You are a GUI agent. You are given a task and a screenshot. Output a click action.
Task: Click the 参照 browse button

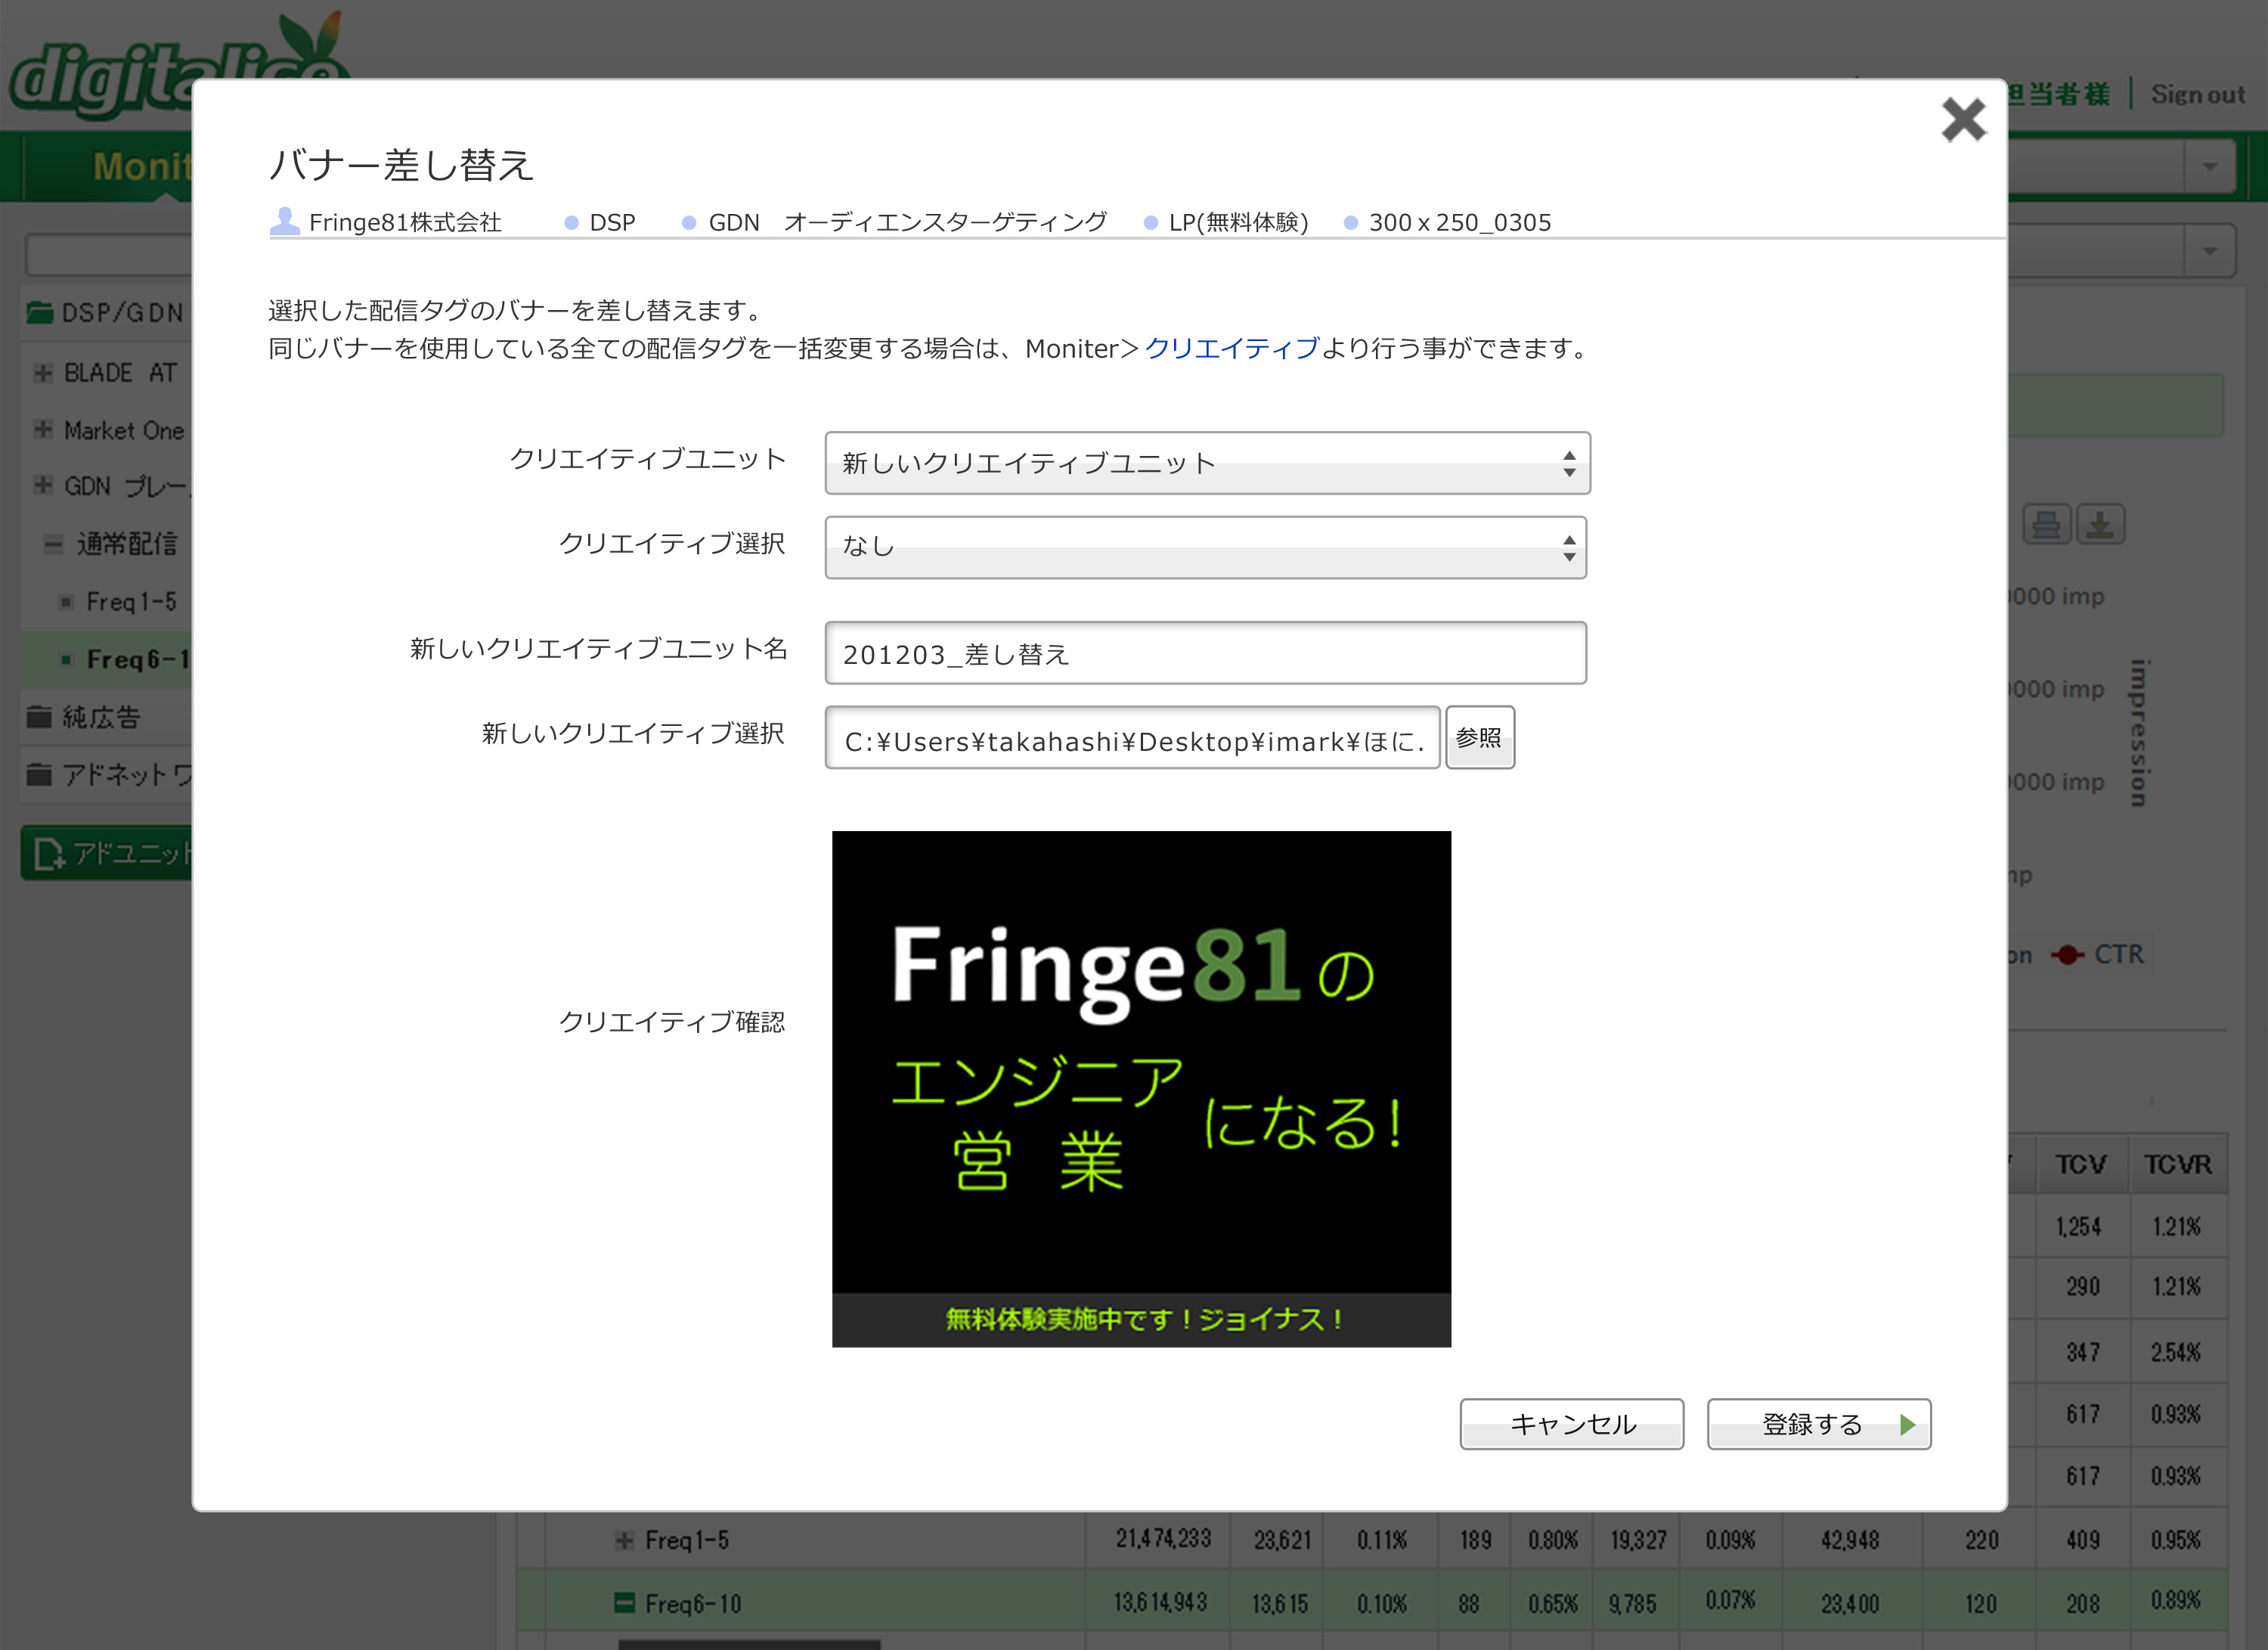coord(1479,738)
